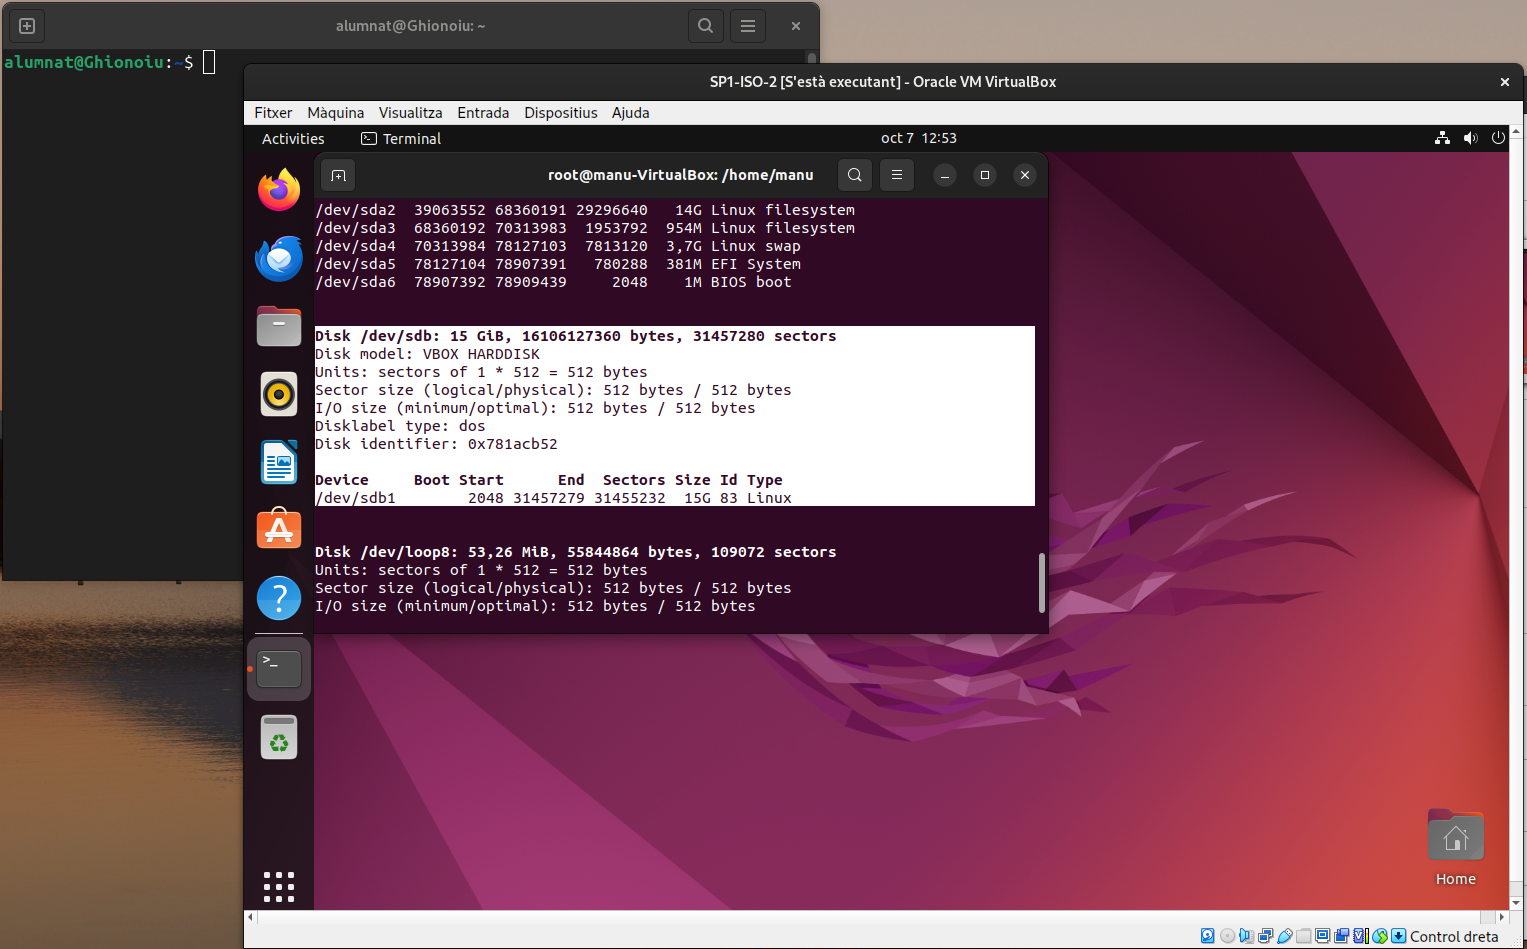The height and width of the screenshot is (949, 1527).
Task: Launch Thunderbird mail from the dock
Action: click(279, 259)
